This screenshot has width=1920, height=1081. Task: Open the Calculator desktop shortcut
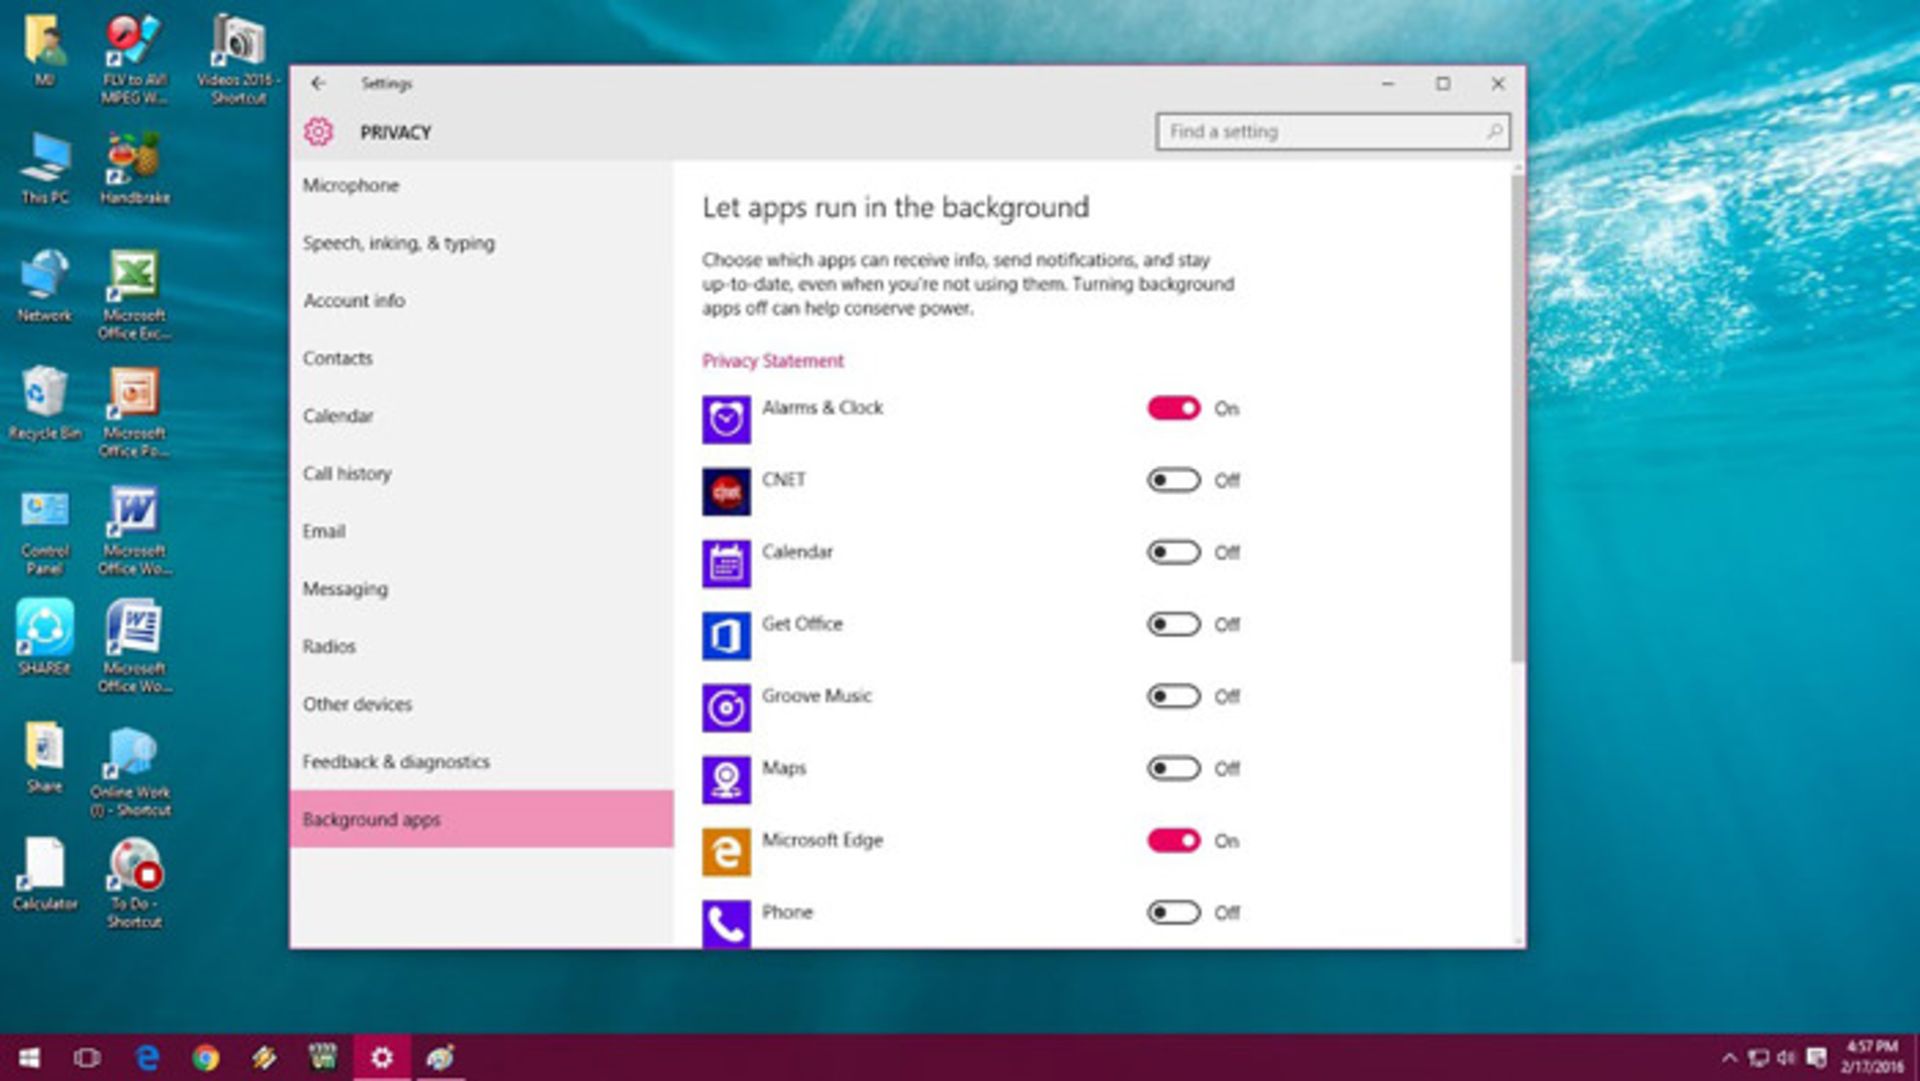click(x=45, y=874)
